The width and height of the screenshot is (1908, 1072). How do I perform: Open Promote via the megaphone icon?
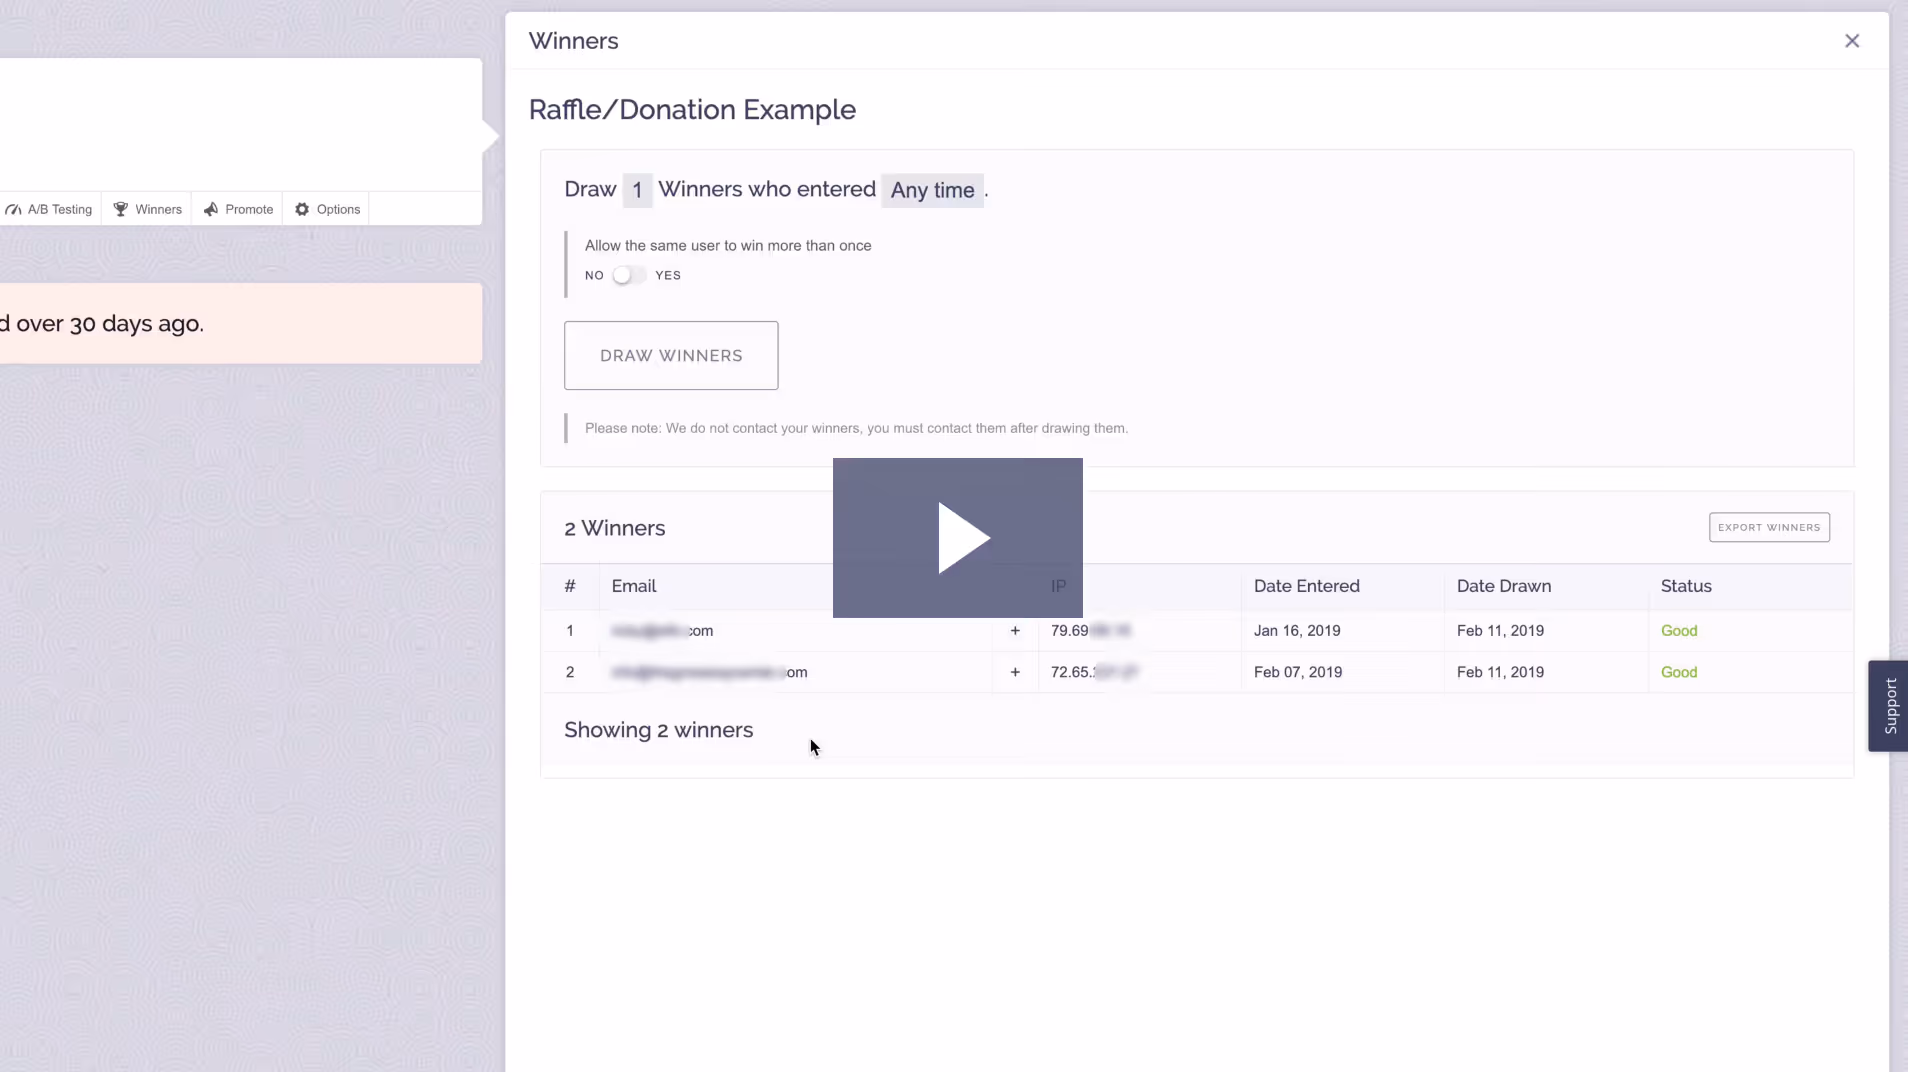pyautogui.click(x=211, y=209)
